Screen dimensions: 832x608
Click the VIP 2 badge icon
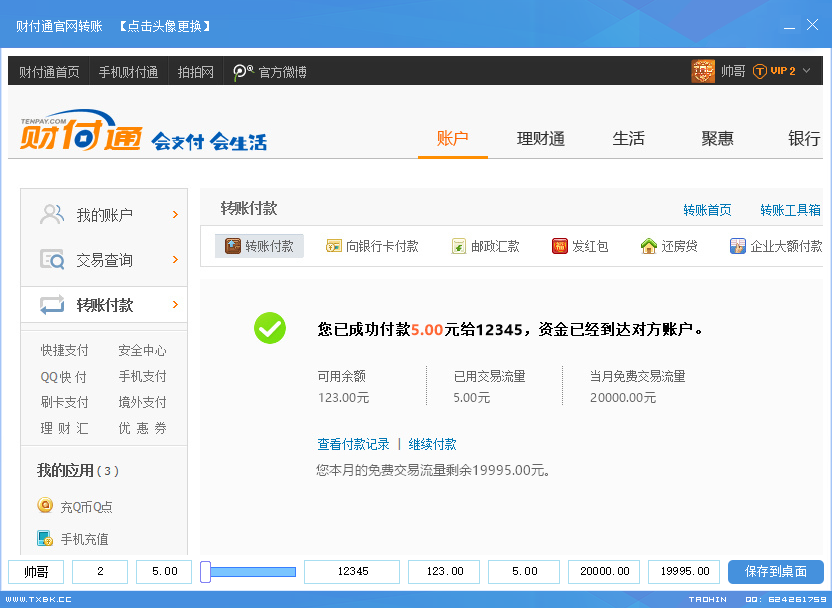pyautogui.click(x=760, y=71)
